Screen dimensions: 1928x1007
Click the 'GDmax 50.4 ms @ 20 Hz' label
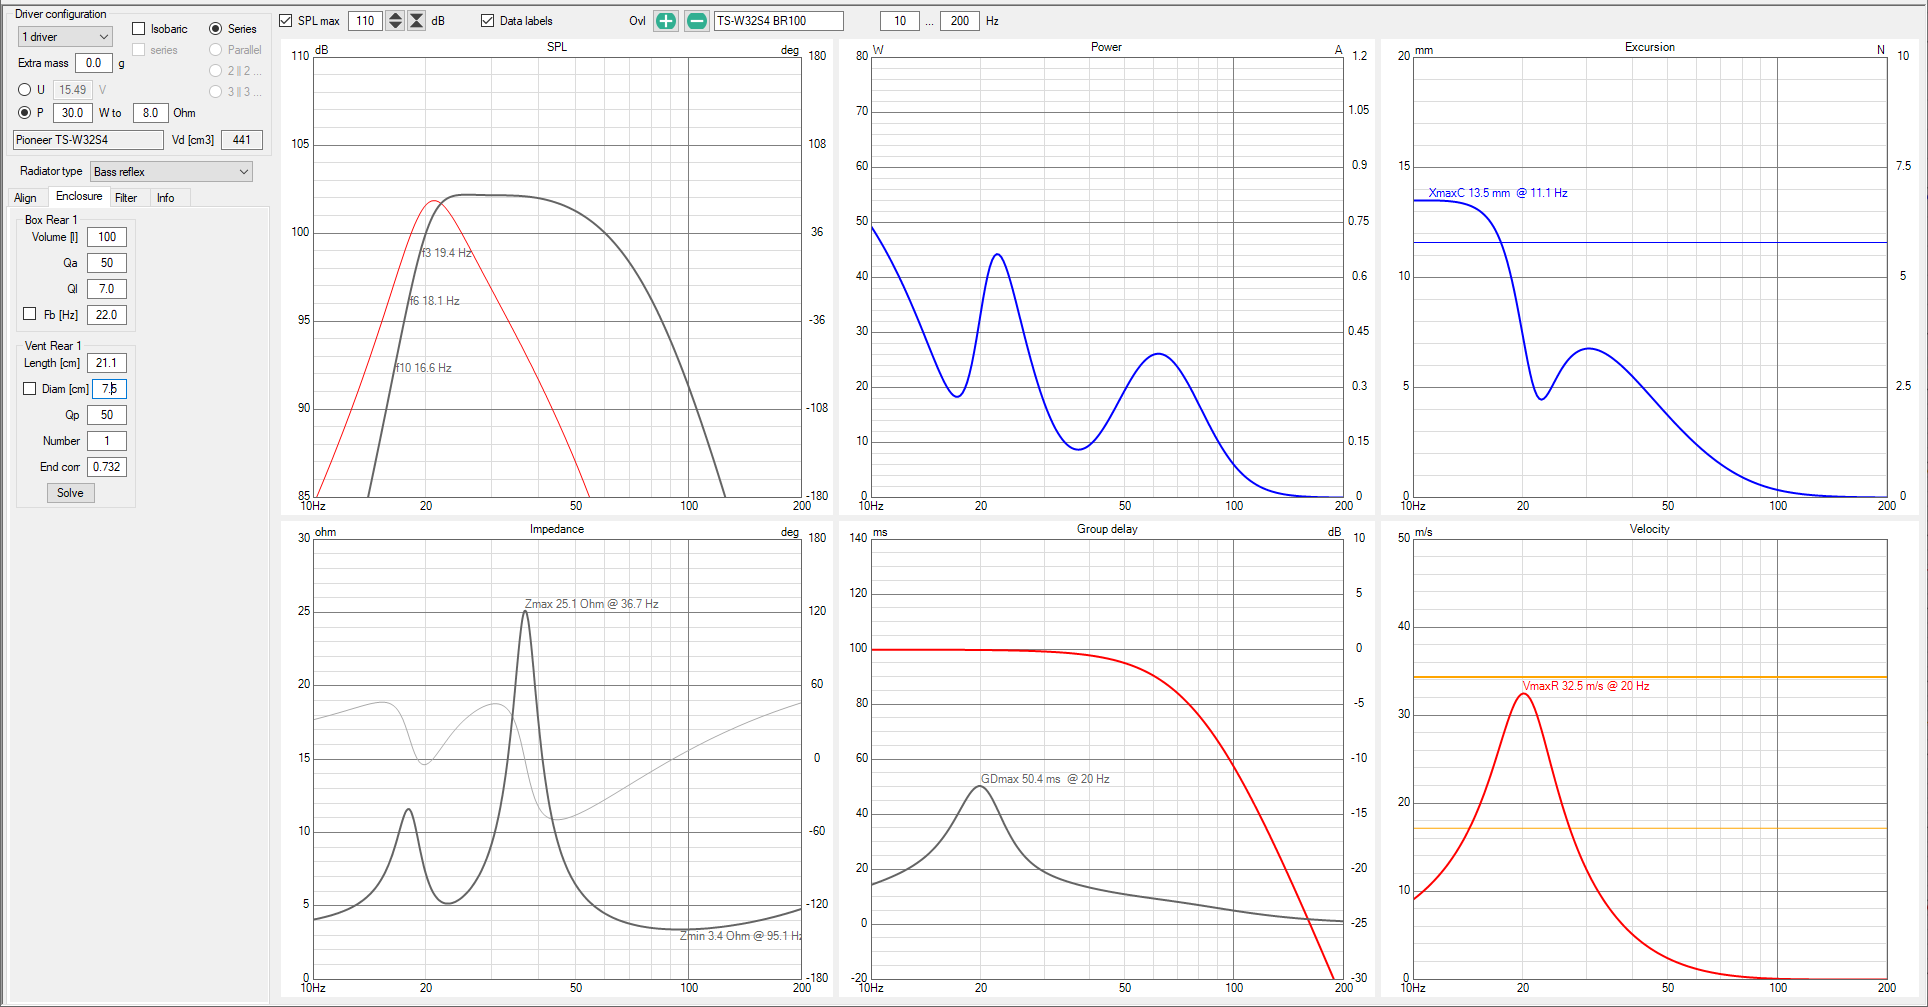click(1045, 779)
